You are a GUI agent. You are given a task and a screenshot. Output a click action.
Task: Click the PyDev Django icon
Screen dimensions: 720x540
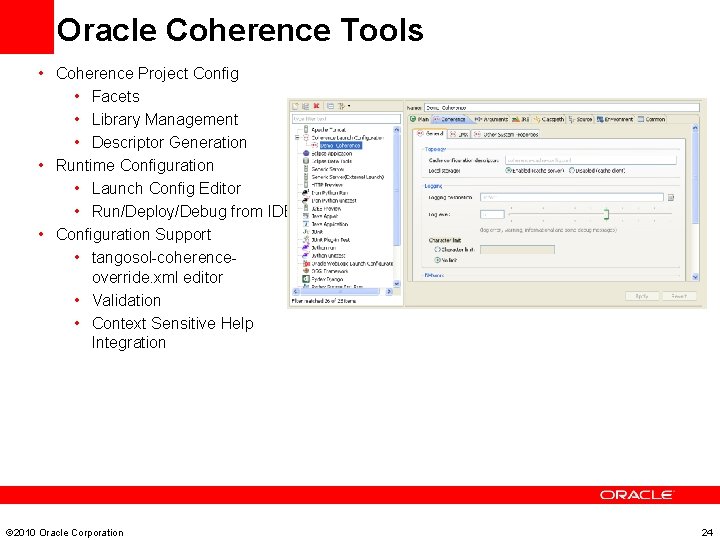(x=306, y=279)
